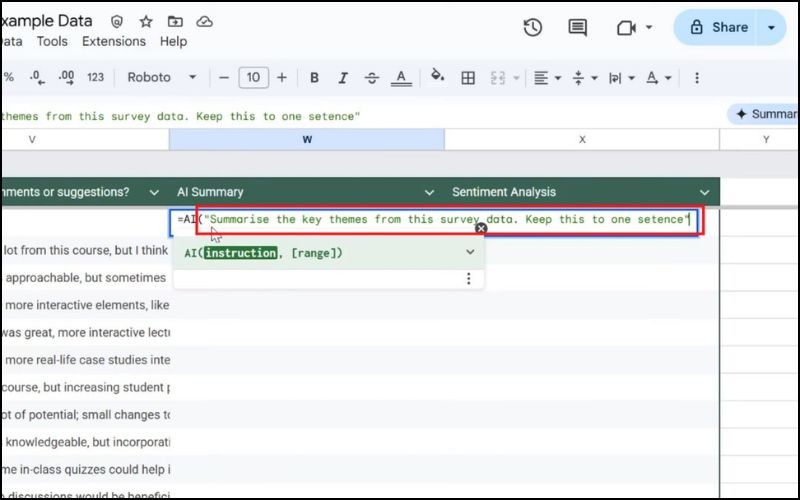Close the formula help popup
This screenshot has height=500, width=800.
481,229
